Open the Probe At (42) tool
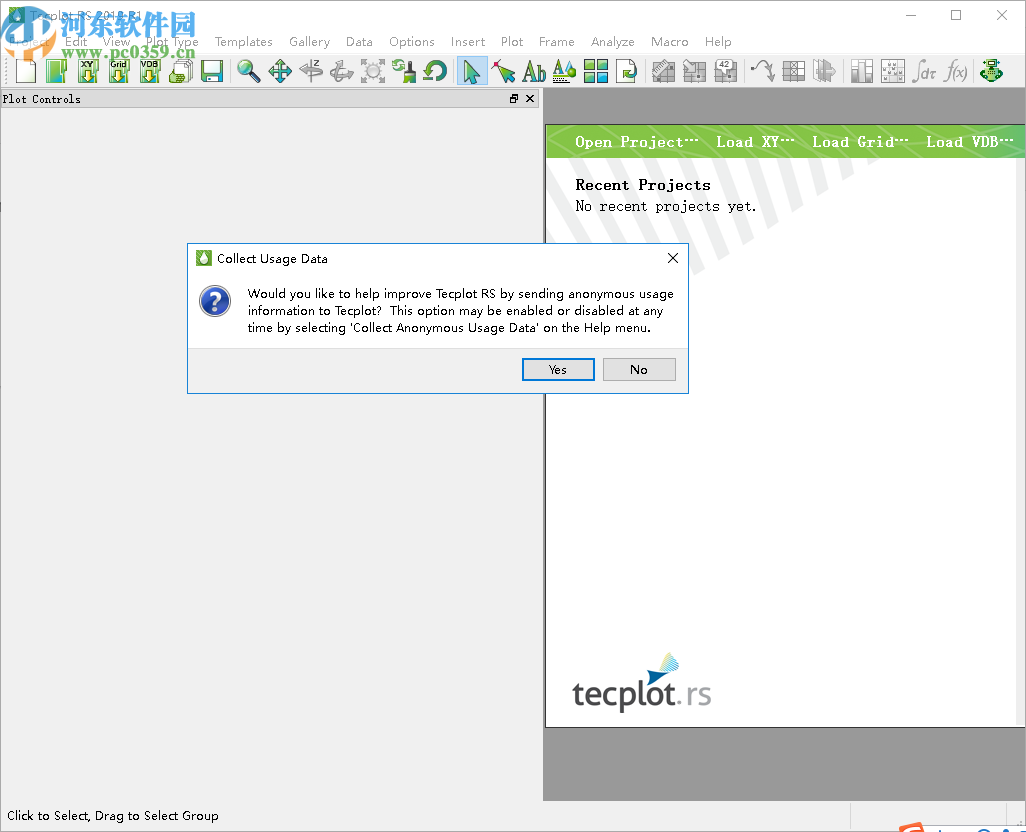The height and width of the screenshot is (832, 1026). 725,70
